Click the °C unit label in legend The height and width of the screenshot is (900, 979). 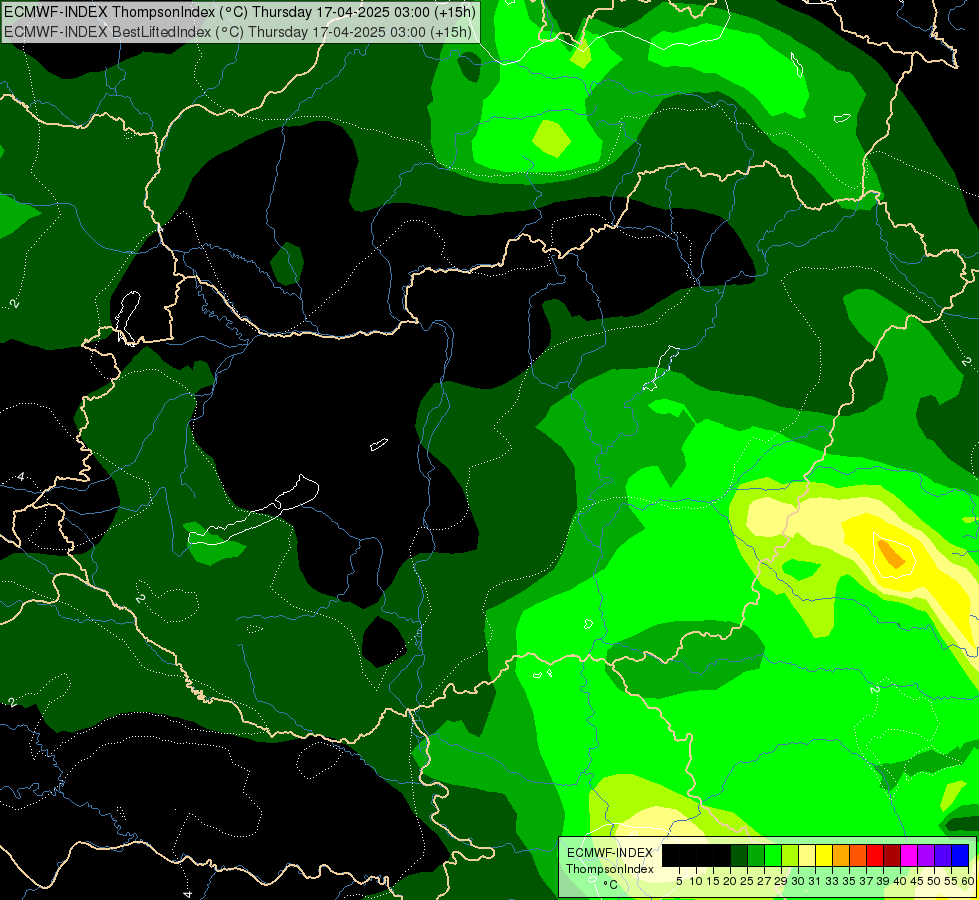(611, 884)
